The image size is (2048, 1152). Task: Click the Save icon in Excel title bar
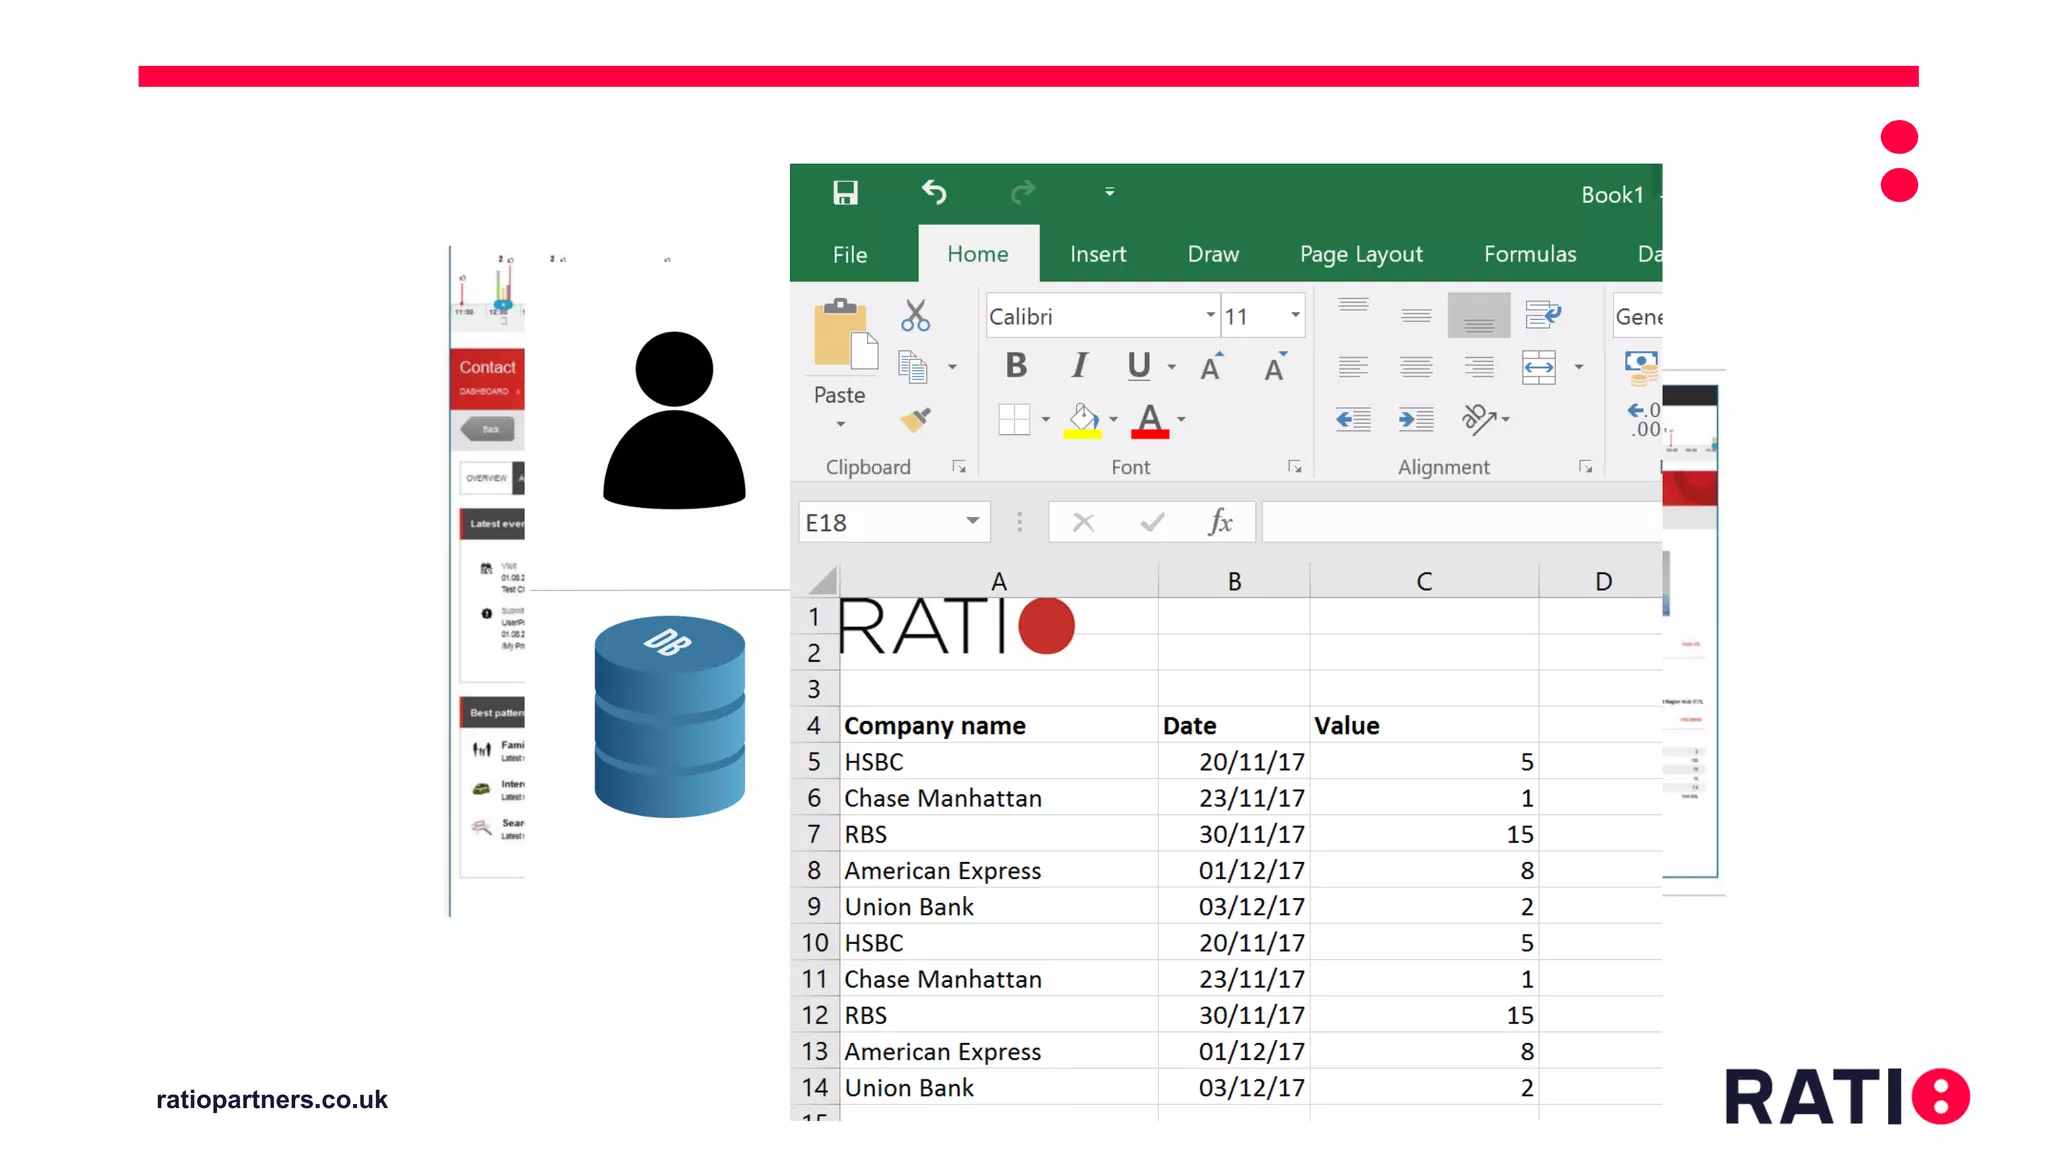[x=845, y=192]
